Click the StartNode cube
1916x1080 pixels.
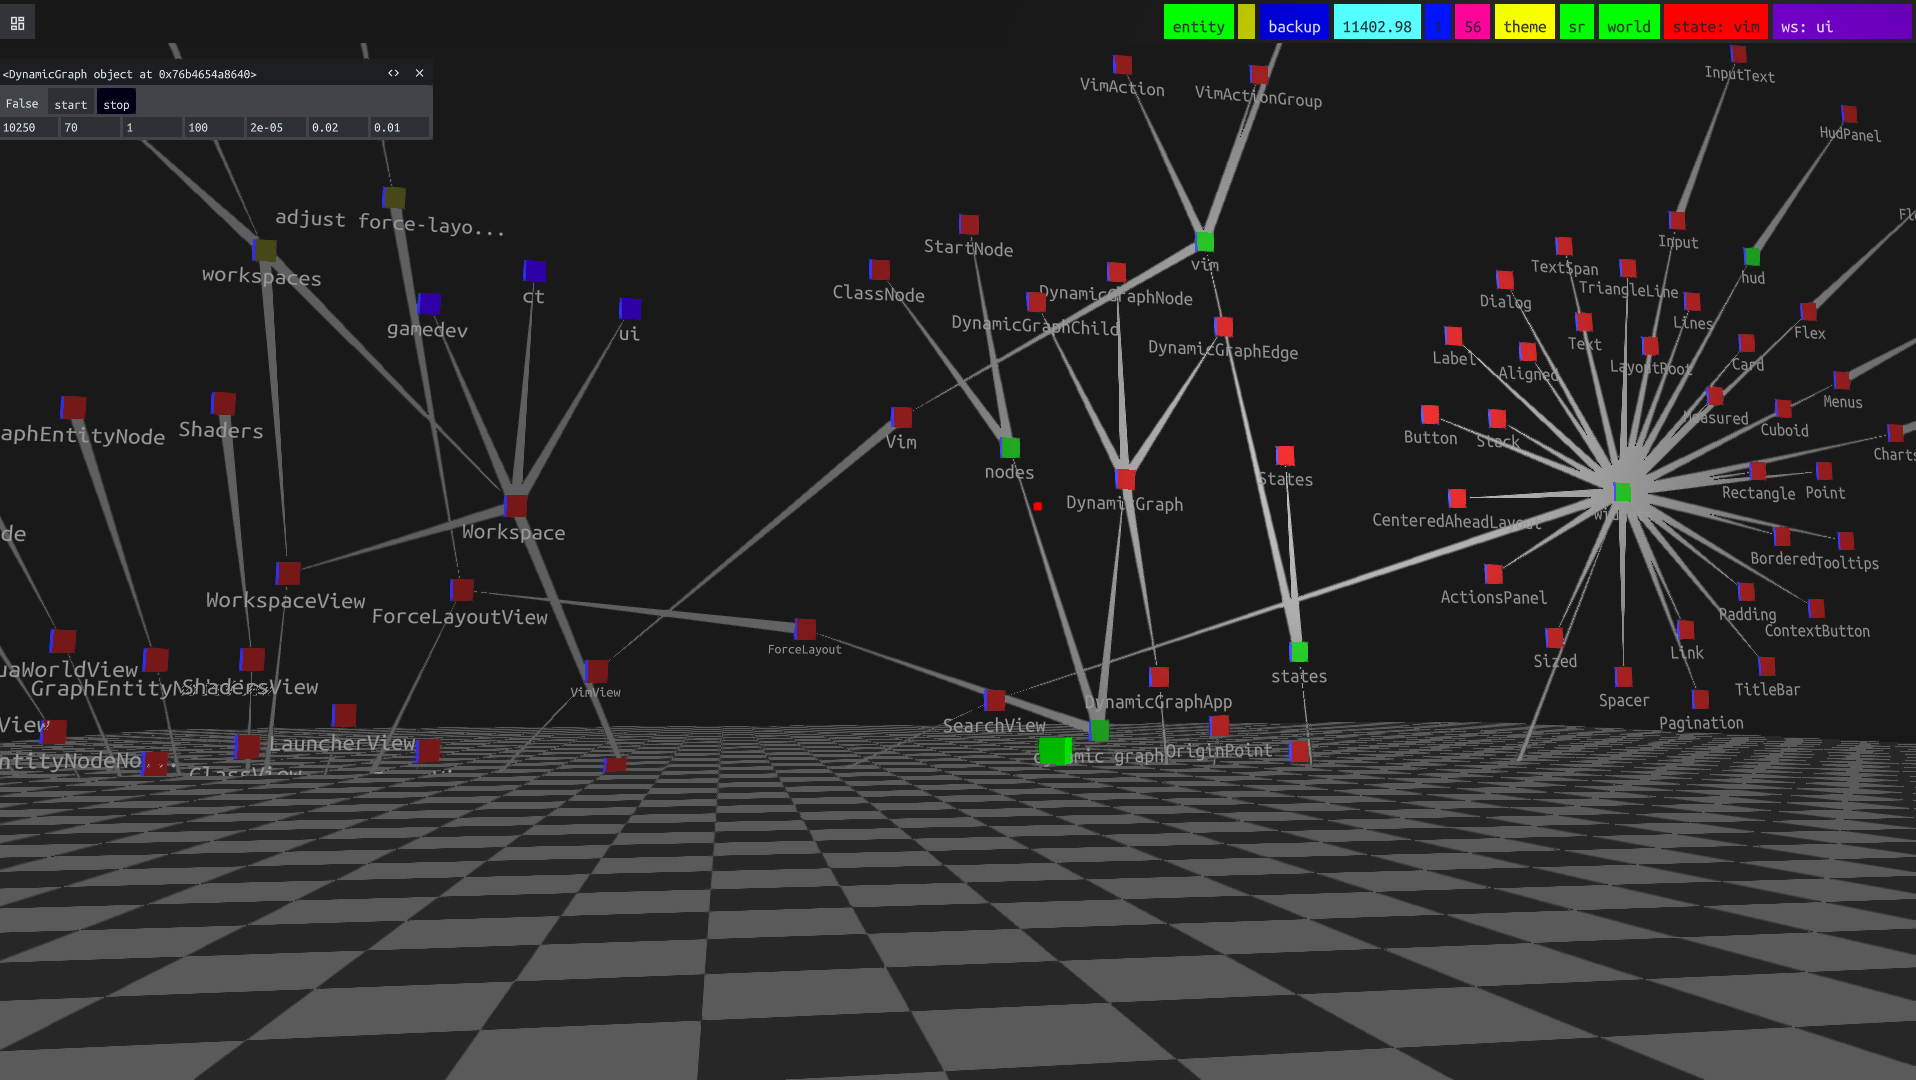tap(967, 222)
